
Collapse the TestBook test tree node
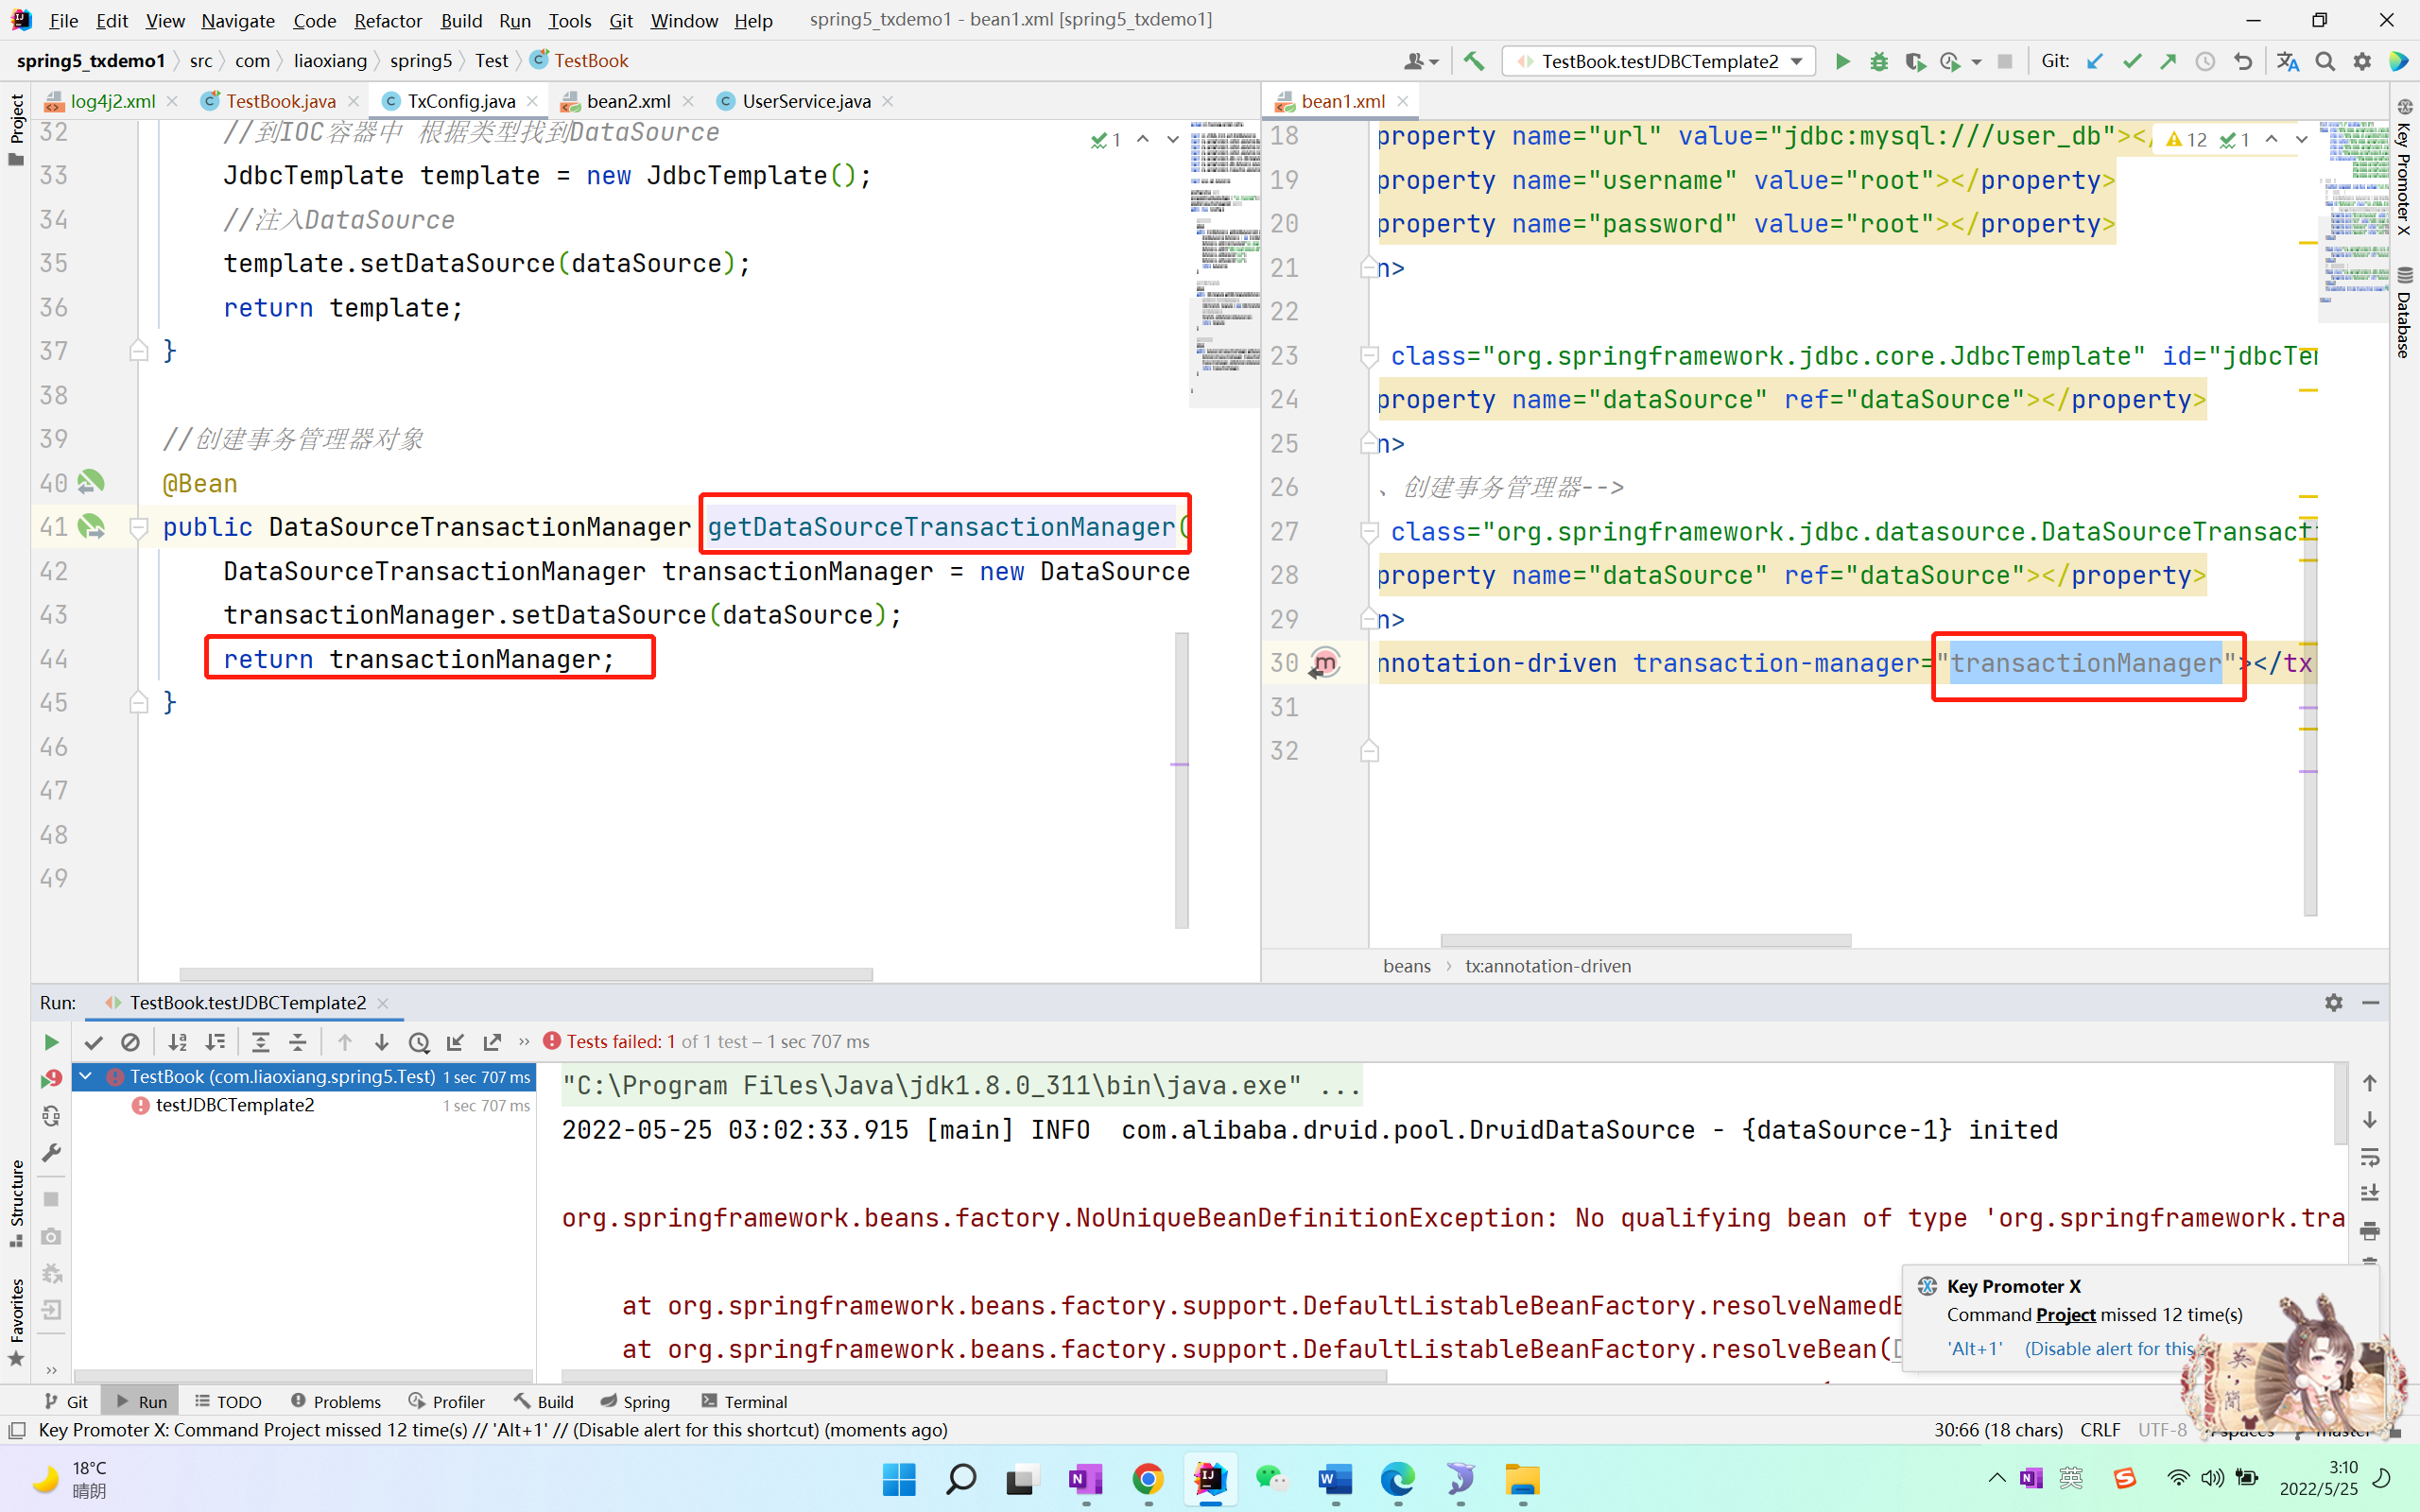[87, 1076]
